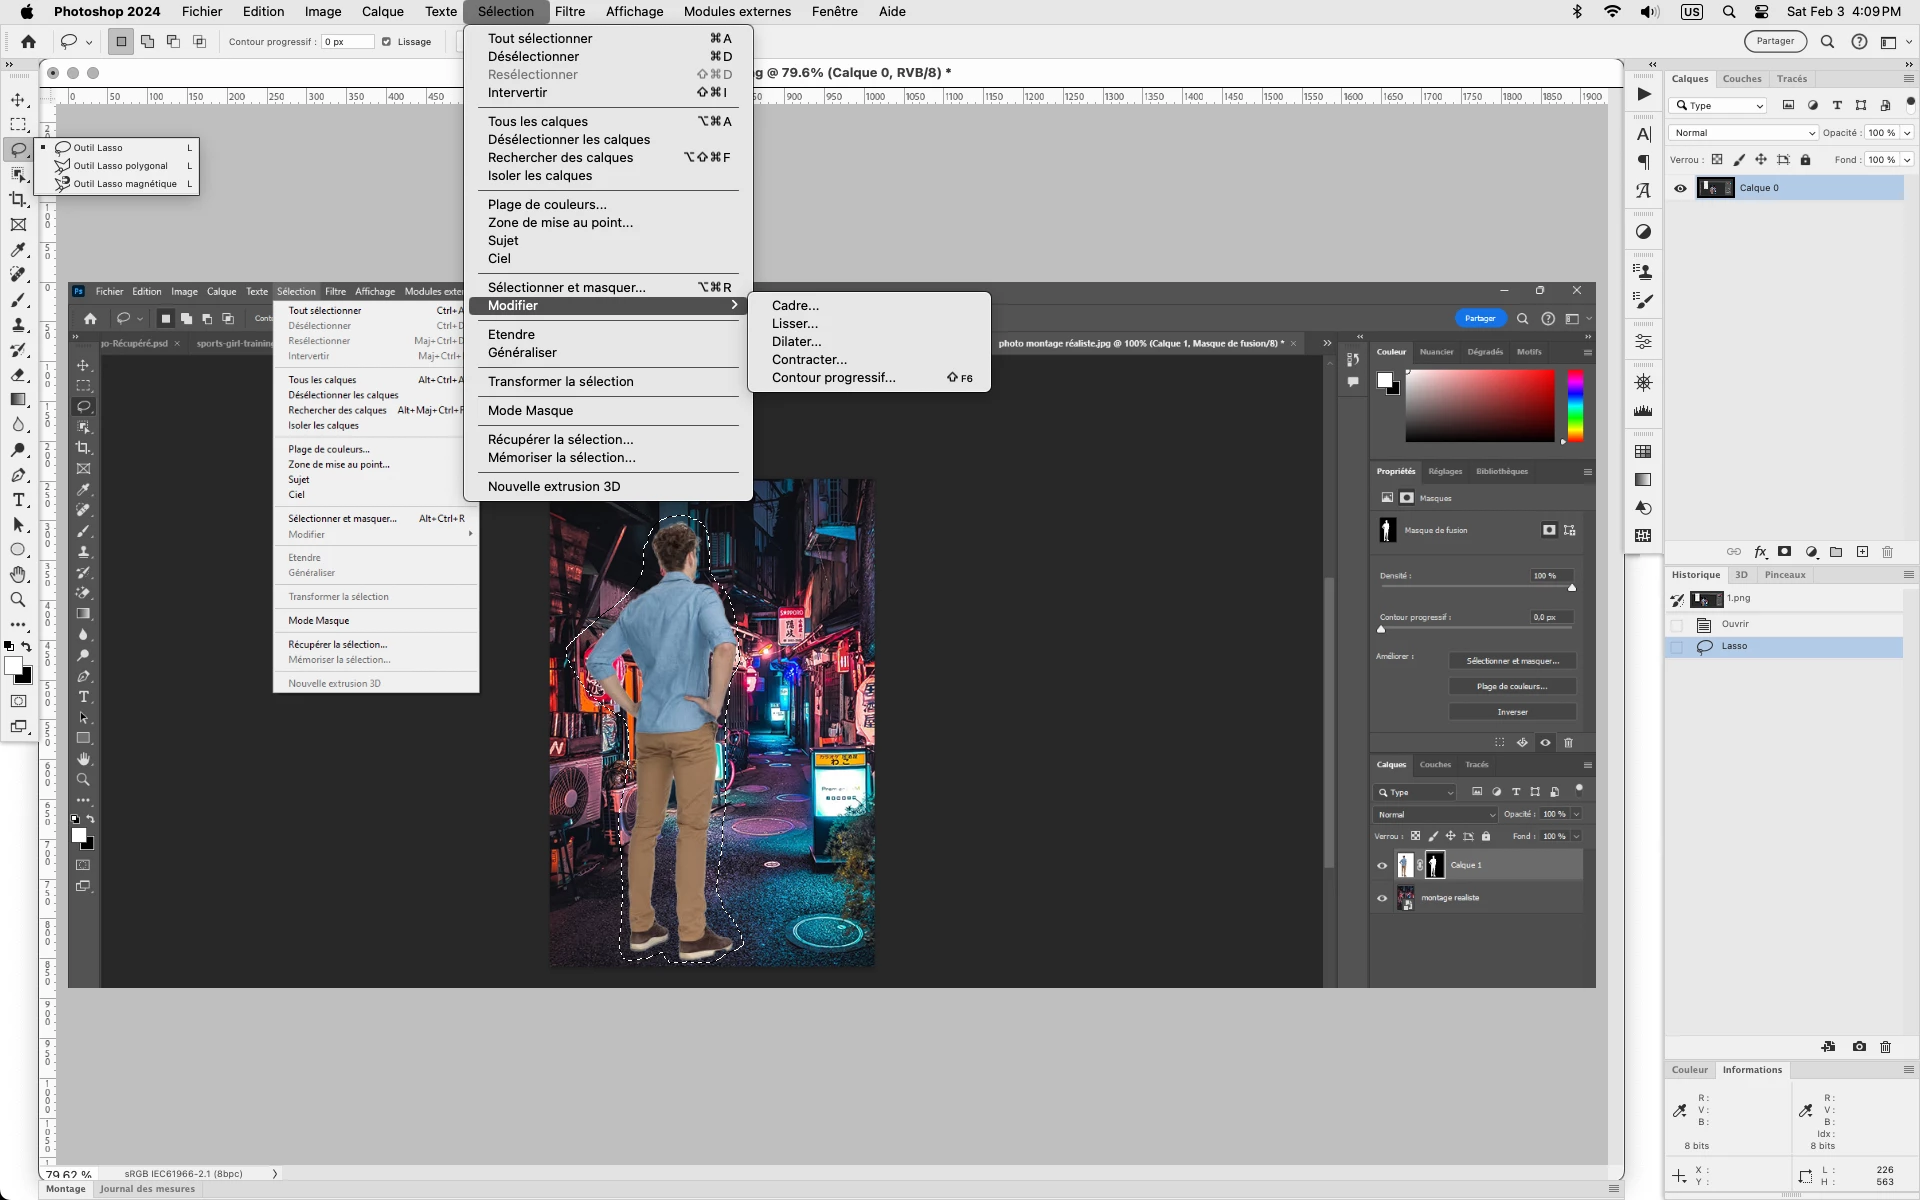
Task: Open the Normal blend mode dropdown
Action: click(1743, 133)
